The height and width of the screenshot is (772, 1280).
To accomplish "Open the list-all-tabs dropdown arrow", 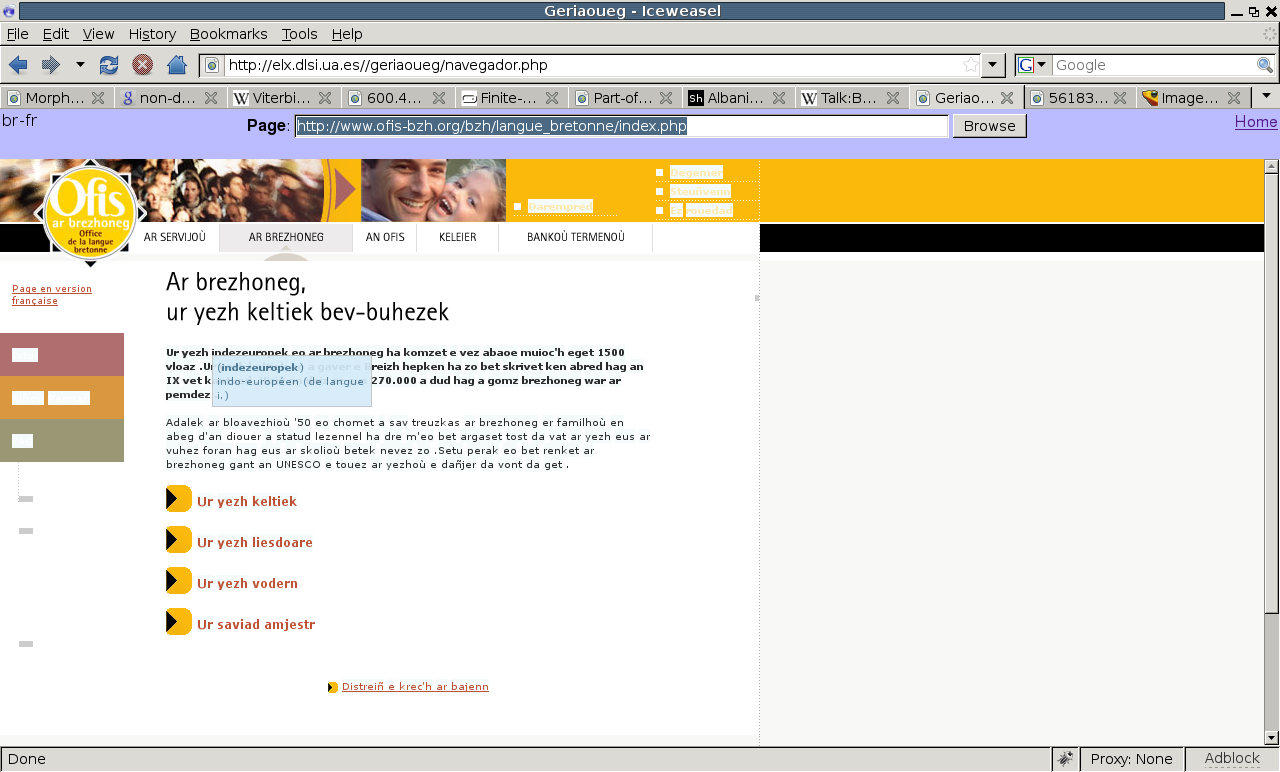I will 1266,97.
